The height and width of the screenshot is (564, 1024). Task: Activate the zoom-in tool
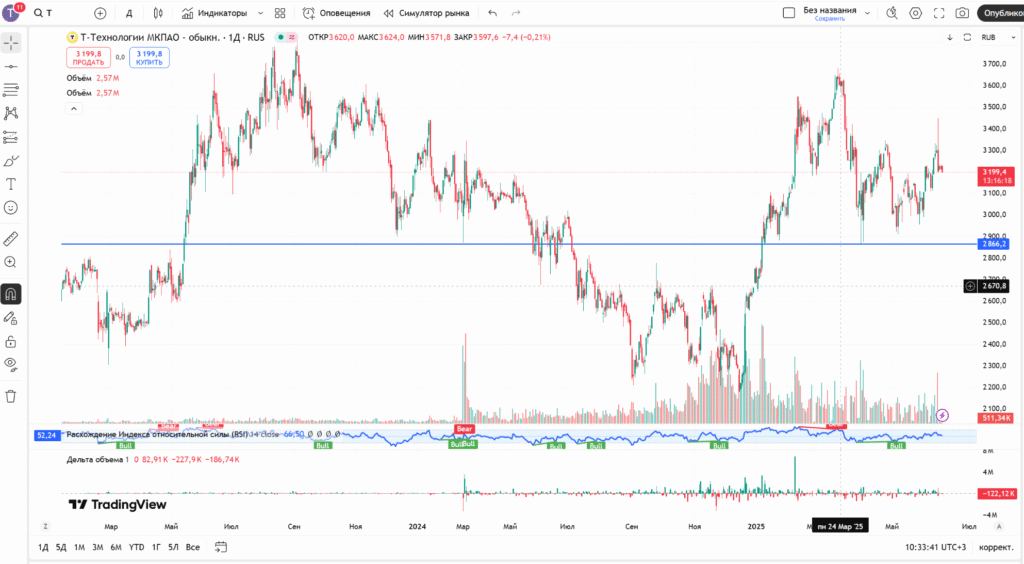[x=11, y=262]
